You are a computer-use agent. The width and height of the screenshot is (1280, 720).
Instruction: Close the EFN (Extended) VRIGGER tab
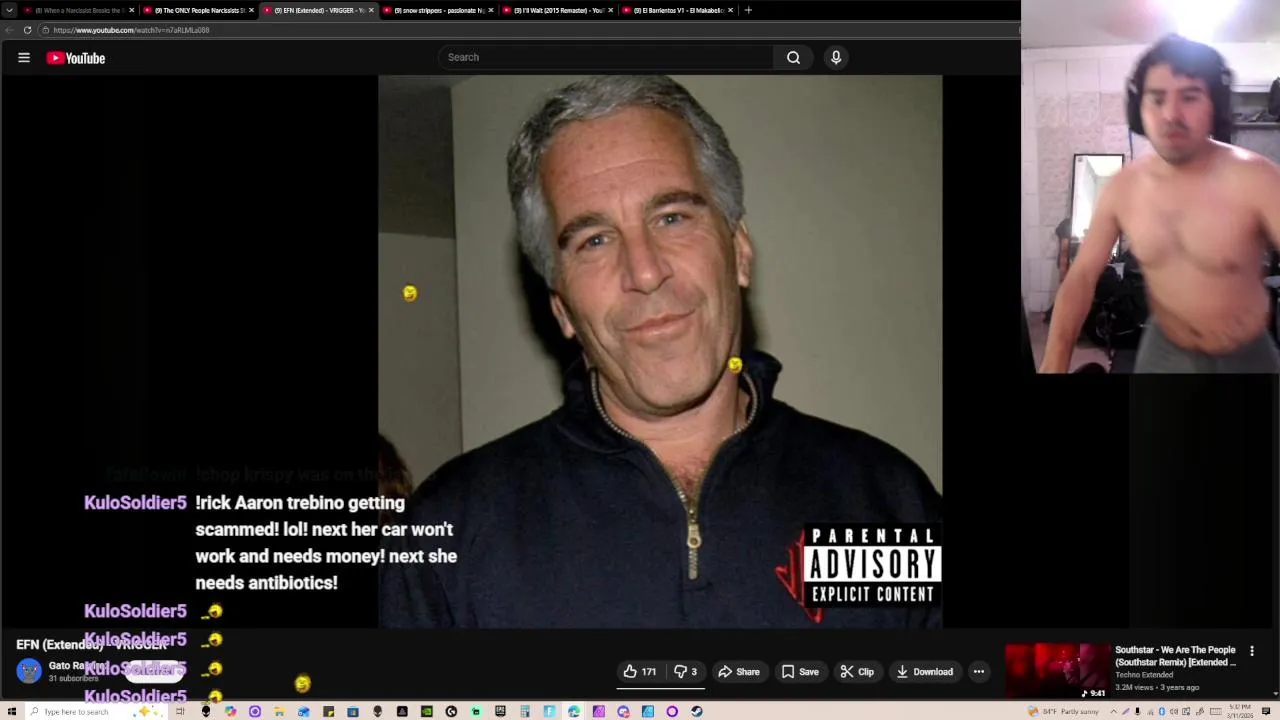(371, 10)
